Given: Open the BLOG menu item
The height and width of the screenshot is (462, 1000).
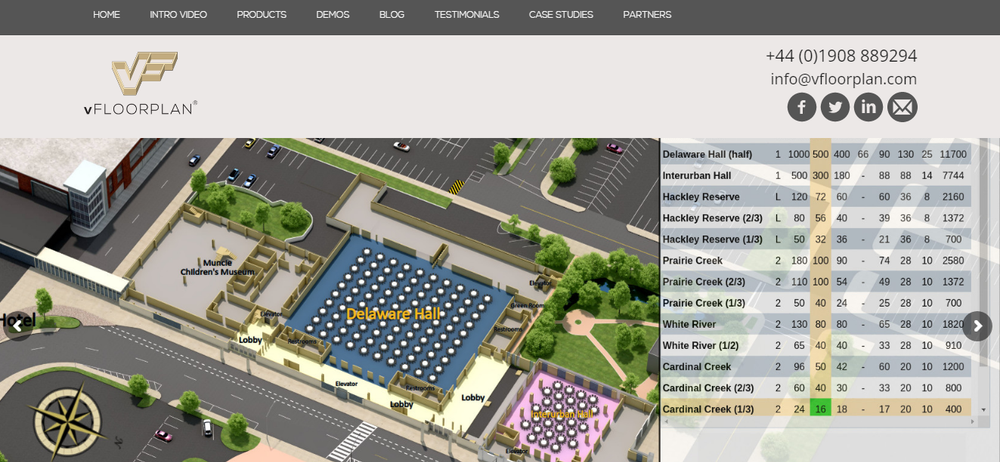Looking at the screenshot, I should pos(392,15).
